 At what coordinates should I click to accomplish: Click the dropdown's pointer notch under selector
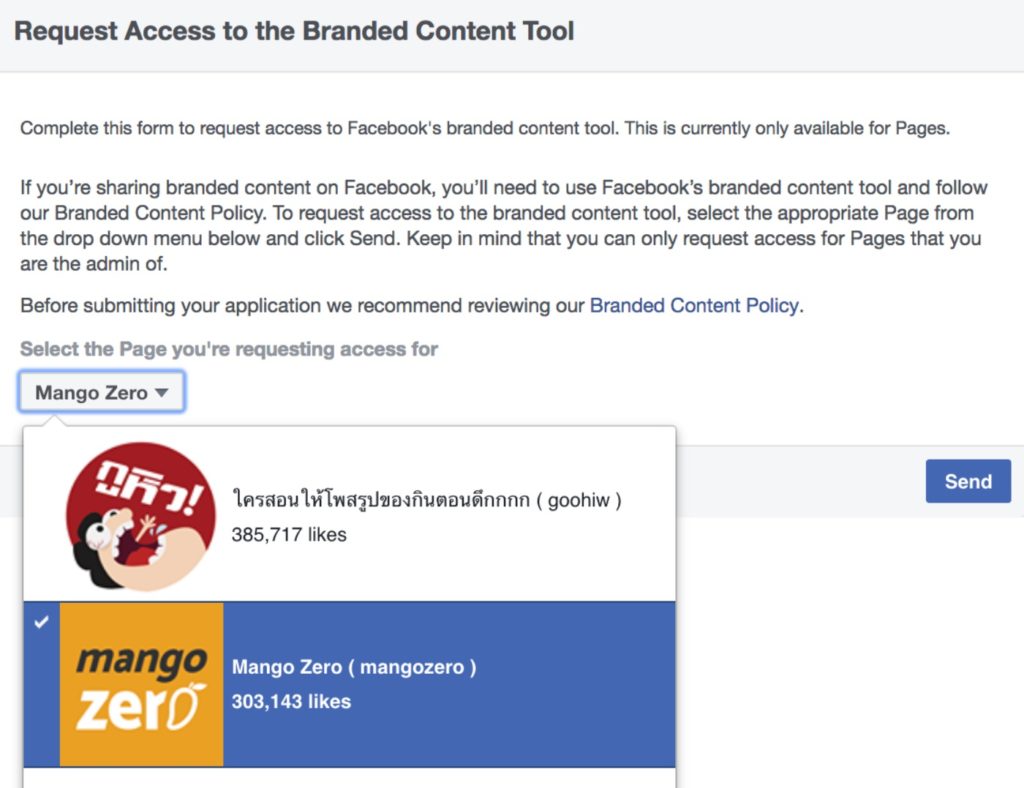pyautogui.click(x=57, y=421)
